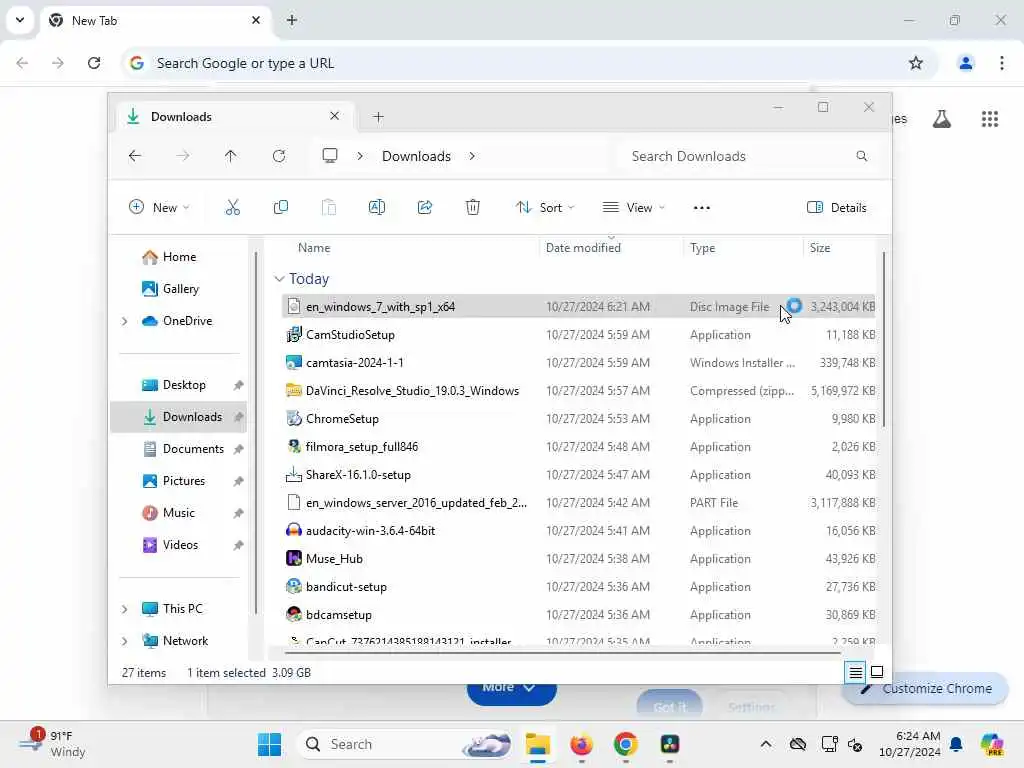Viewport: 1024px width, 768px height.
Task: Refresh the Downloads folder view
Action: coord(279,156)
